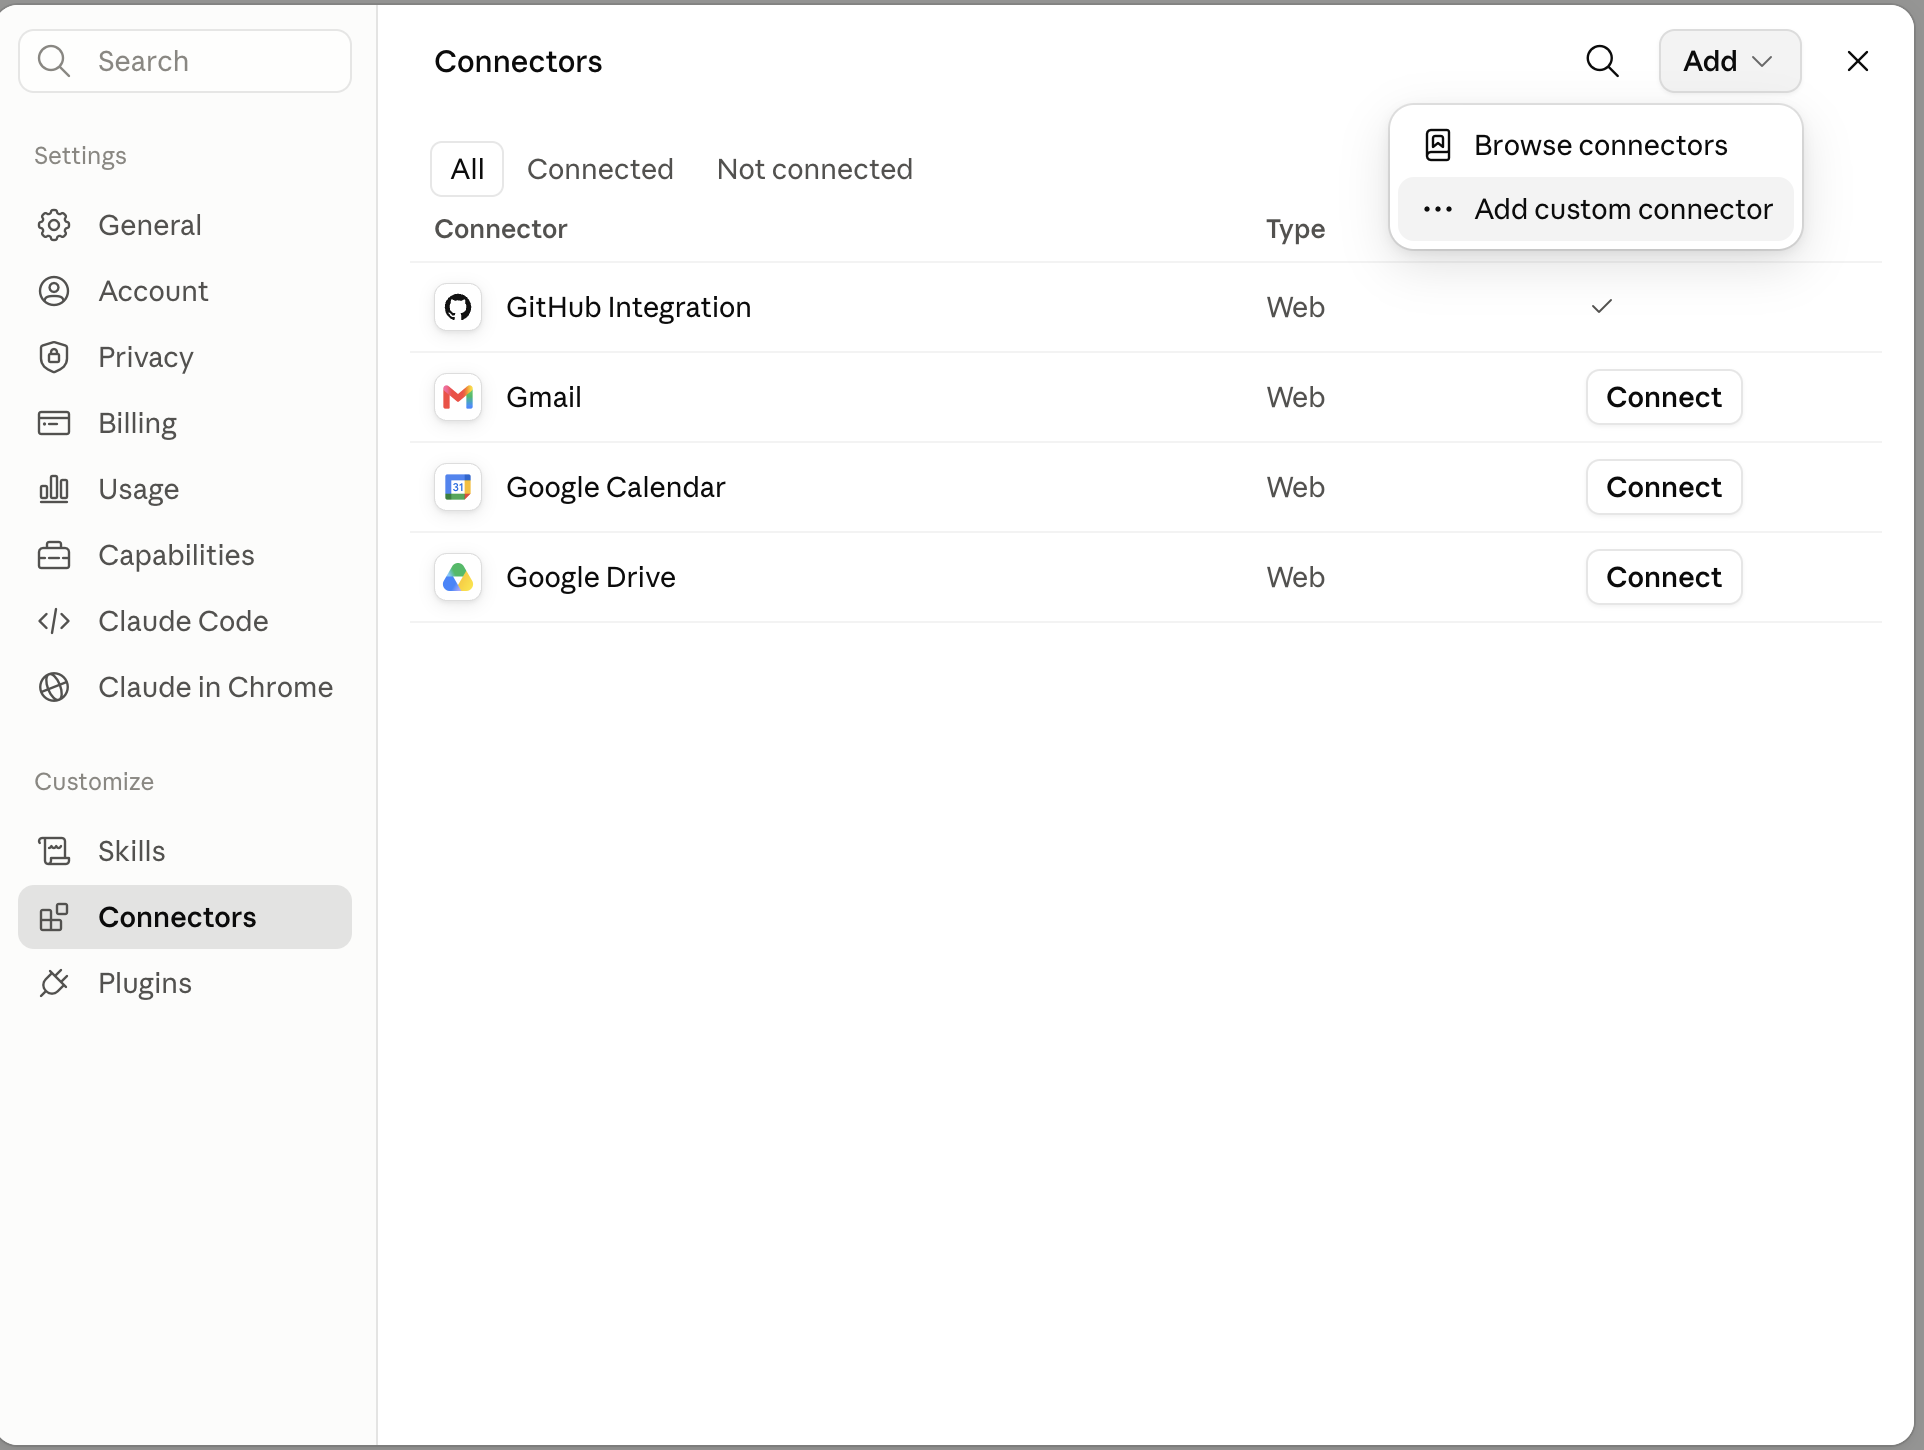Open the GitHub Integration row name
The image size is (1924, 1450).
pos(628,307)
